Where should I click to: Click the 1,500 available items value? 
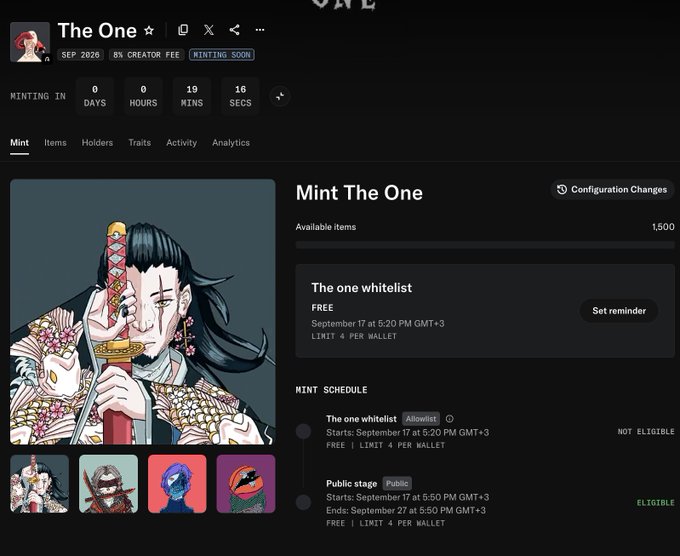(x=663, y=226)
